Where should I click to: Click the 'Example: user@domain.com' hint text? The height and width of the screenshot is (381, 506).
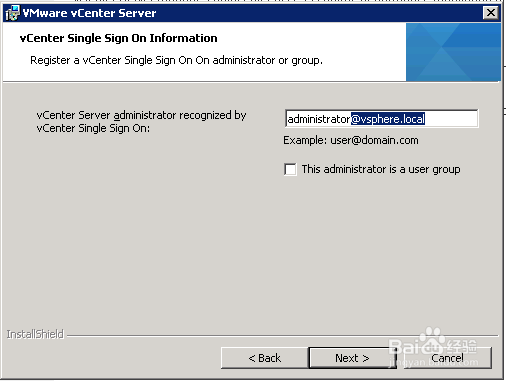tap(351, 140)
